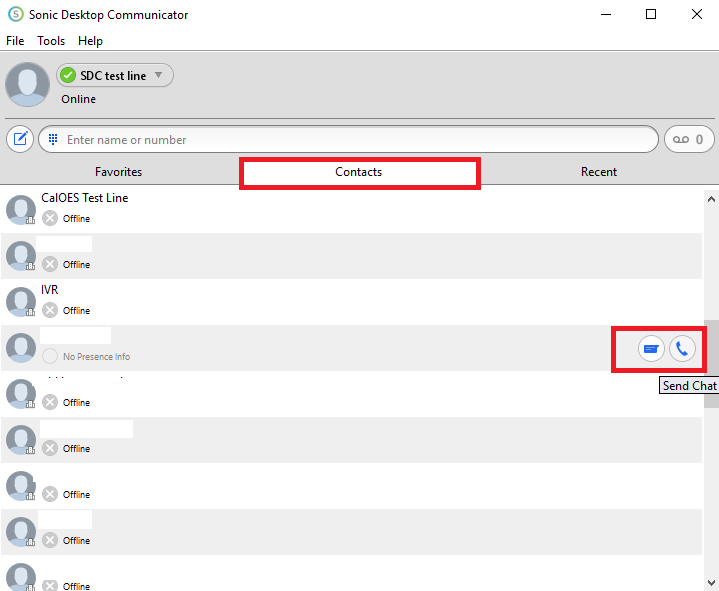Open the SDC test line status dropdown
The width and height of the screenshot is (719, 591).
115,75
